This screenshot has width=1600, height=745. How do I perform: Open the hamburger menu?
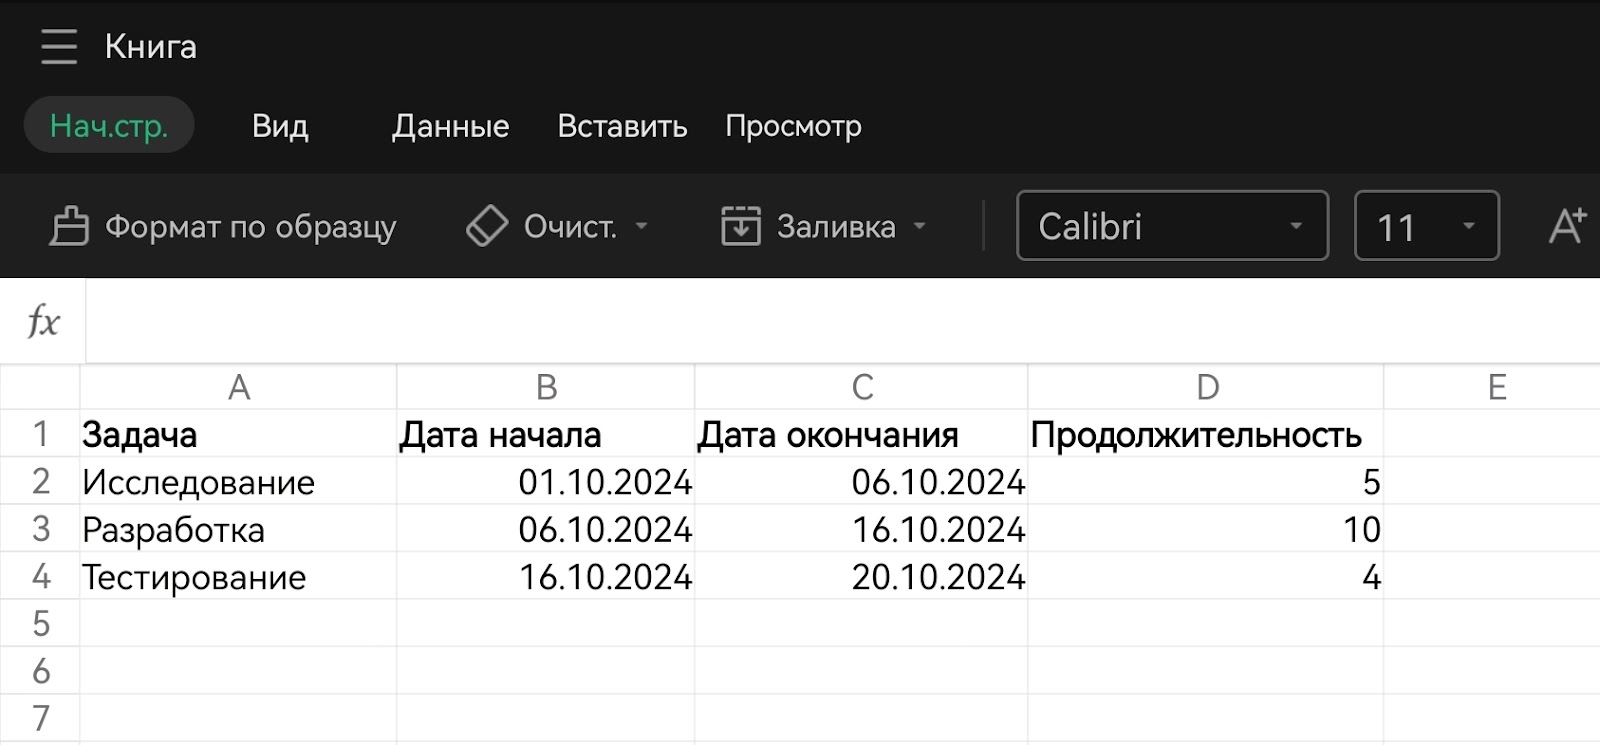59,47
